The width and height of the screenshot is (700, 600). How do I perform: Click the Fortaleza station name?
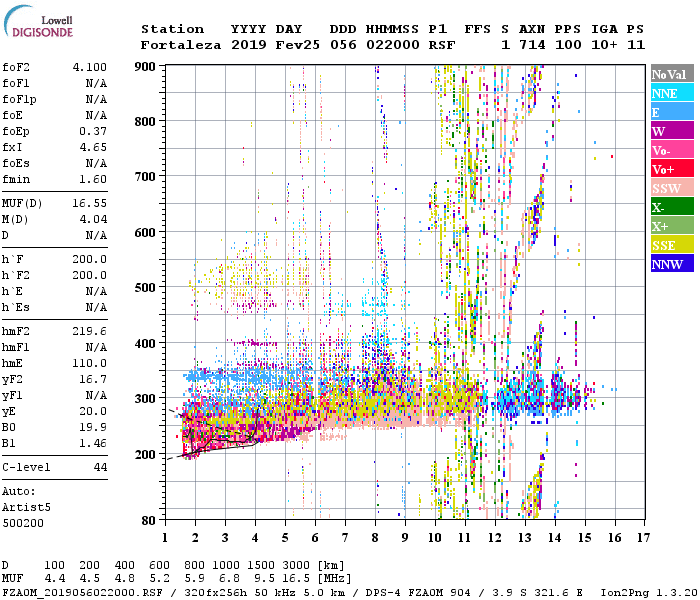coord(181,45)
